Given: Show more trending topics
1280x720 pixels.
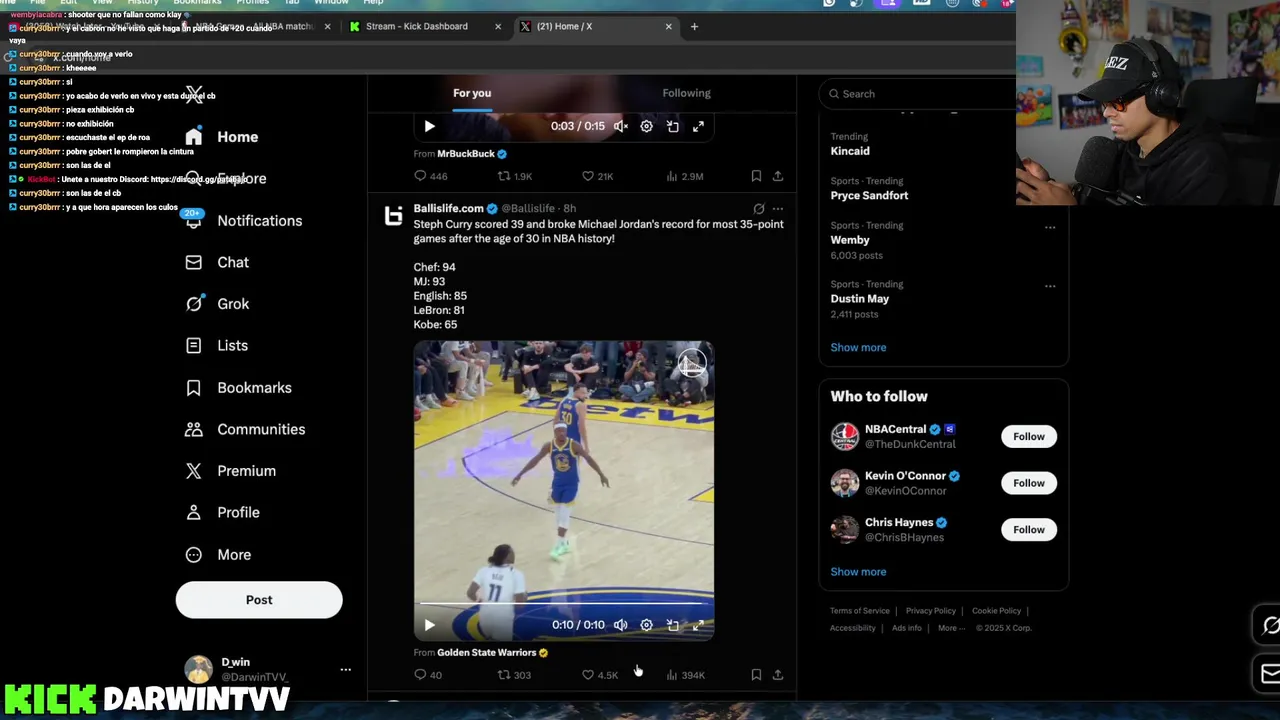Looking at the screenshot, I should click(858, 348).
